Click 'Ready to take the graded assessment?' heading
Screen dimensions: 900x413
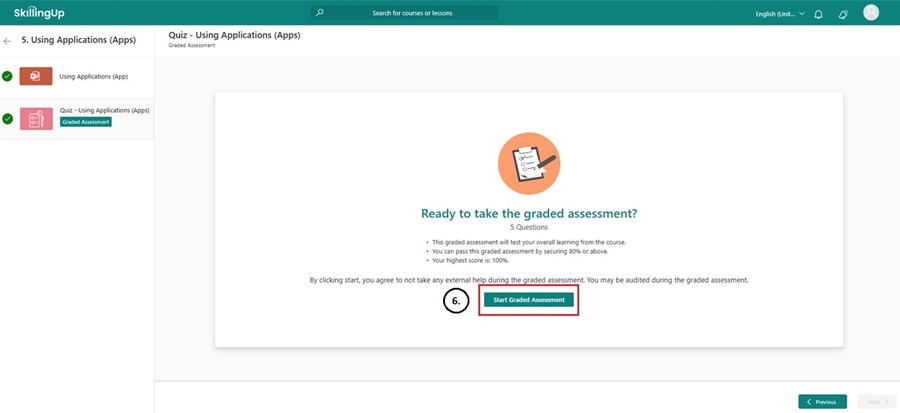pyautogui.click(x=529, y=213)
